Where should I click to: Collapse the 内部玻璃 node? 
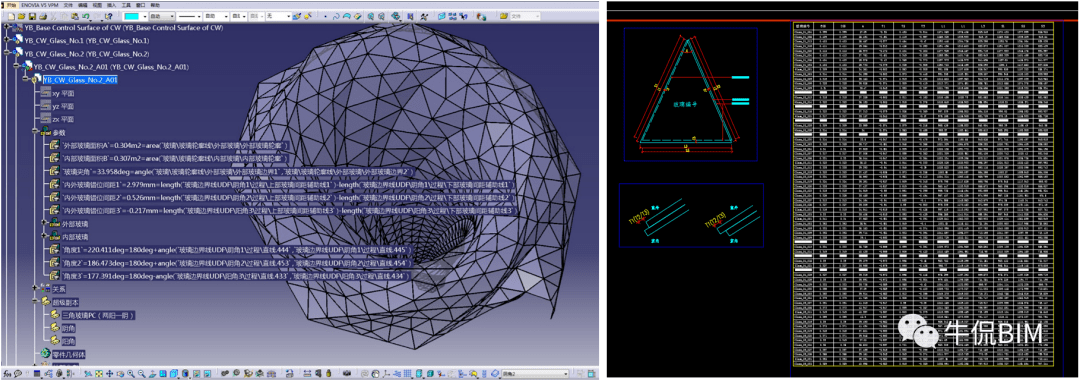44,236
